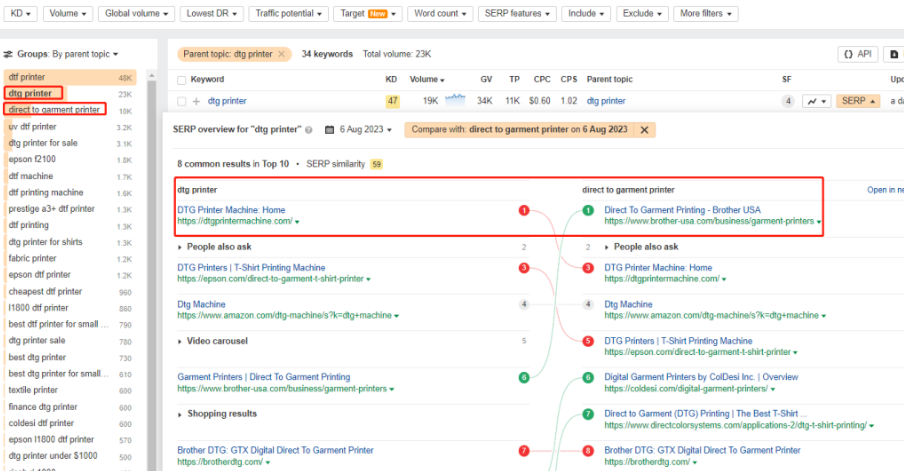Tick the checkbox for dtg printer row
The image size is (904, 471).
[181, 101]
